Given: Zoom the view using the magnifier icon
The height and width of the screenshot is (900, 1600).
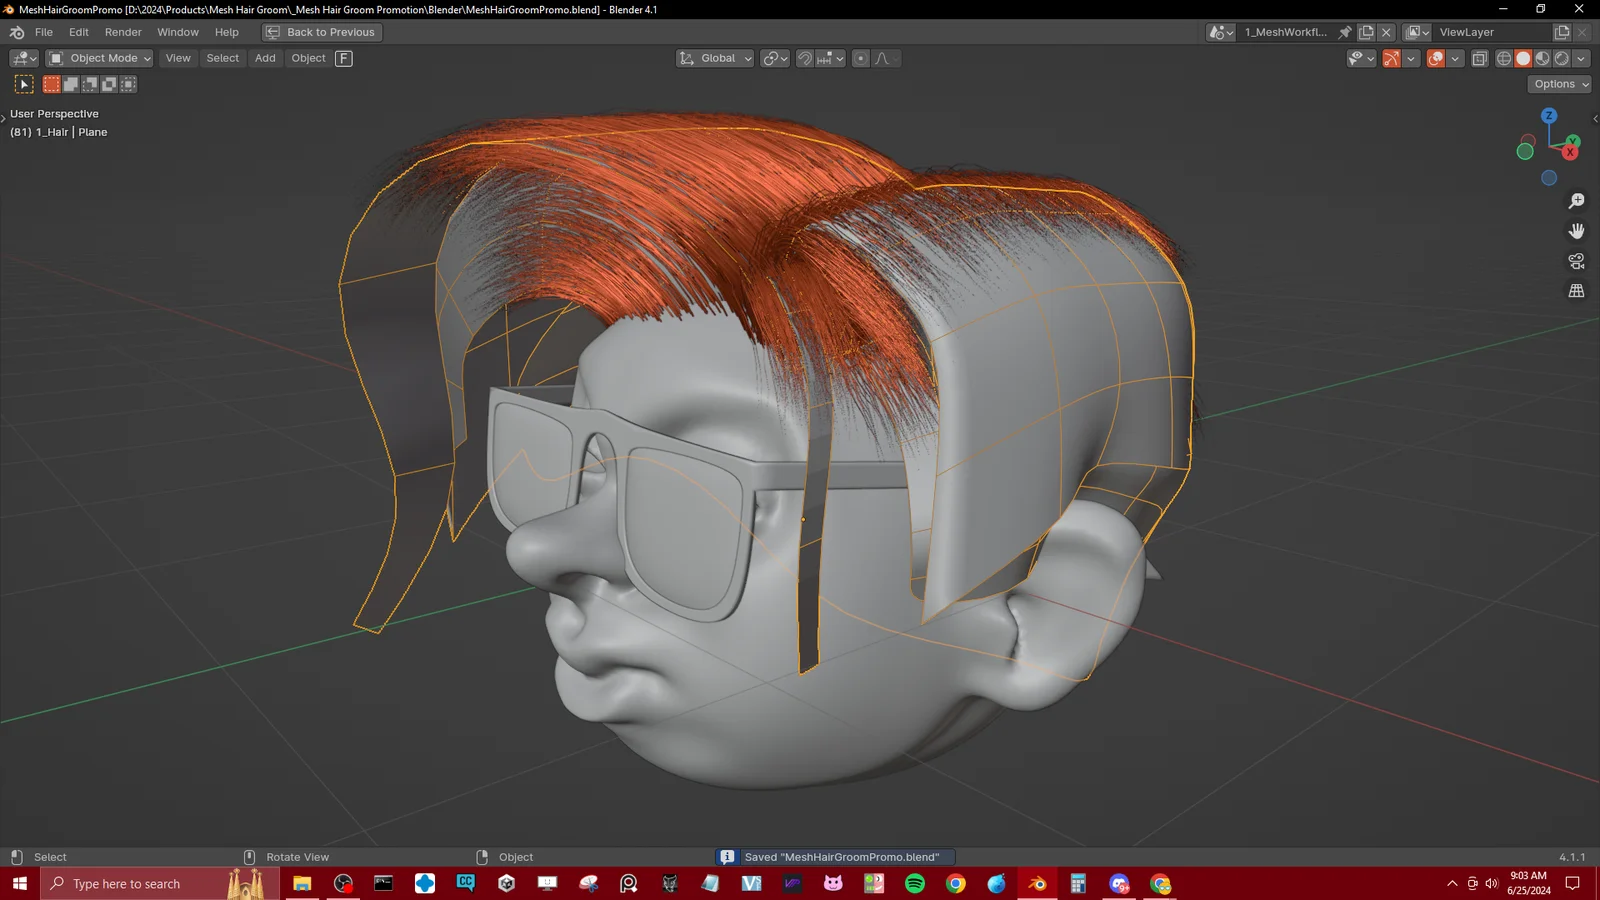Looking at the screenshot, I should [1576, 200].
